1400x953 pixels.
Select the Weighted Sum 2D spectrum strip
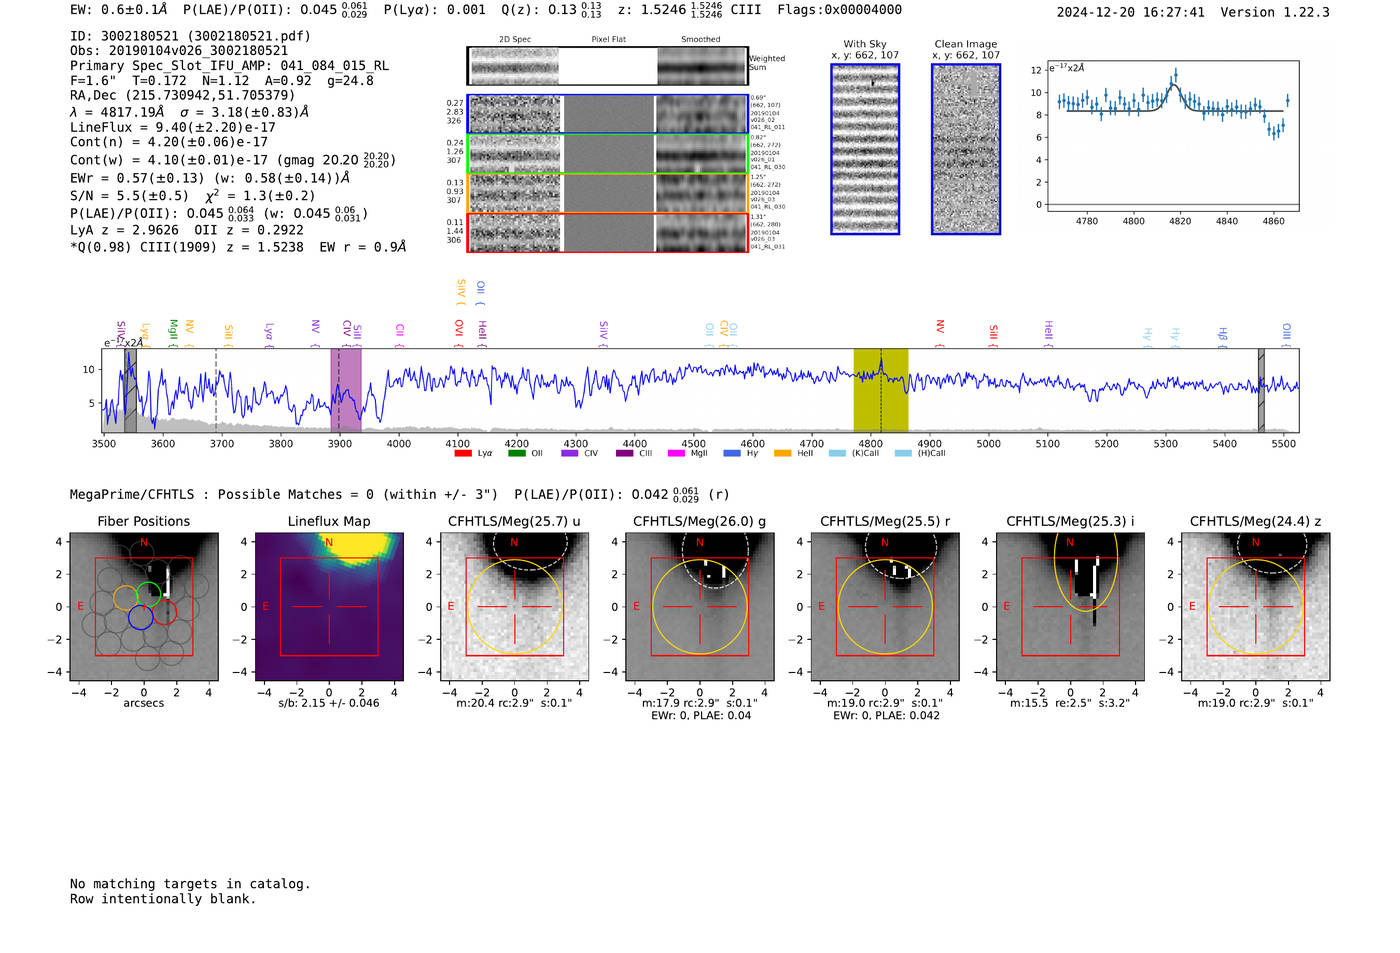[x=608, y=66]
